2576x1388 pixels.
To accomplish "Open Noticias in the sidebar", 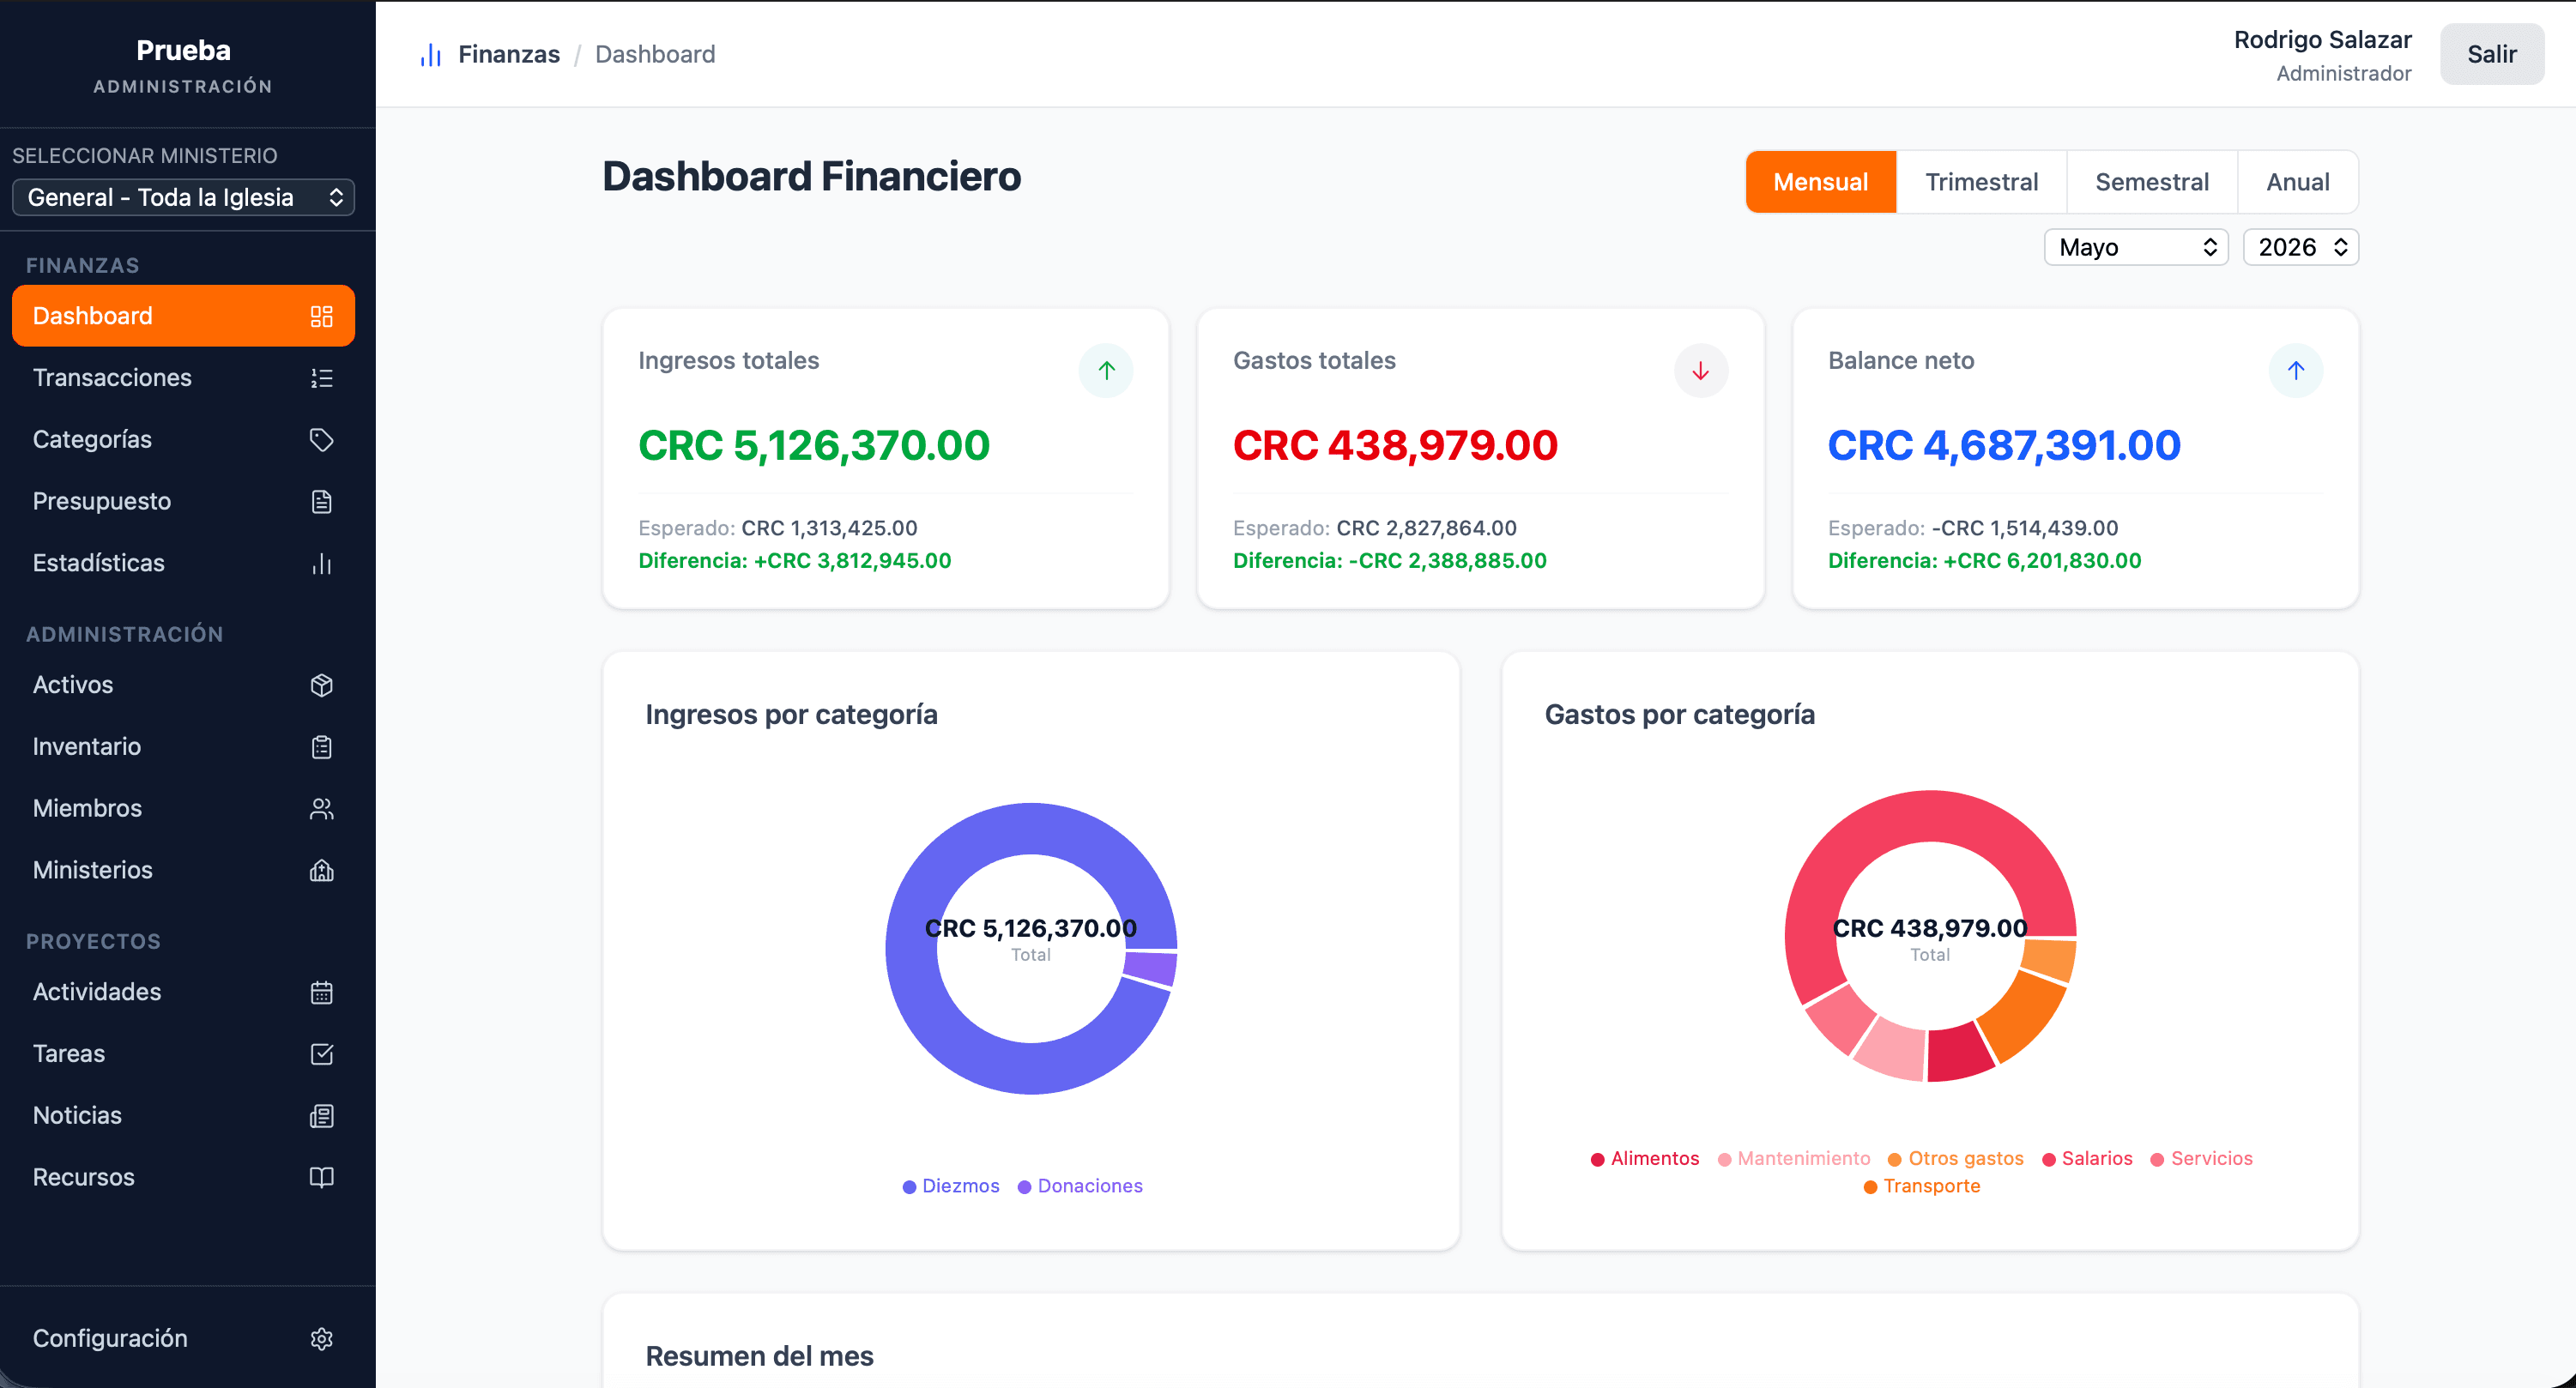I will click(183, 1116).
